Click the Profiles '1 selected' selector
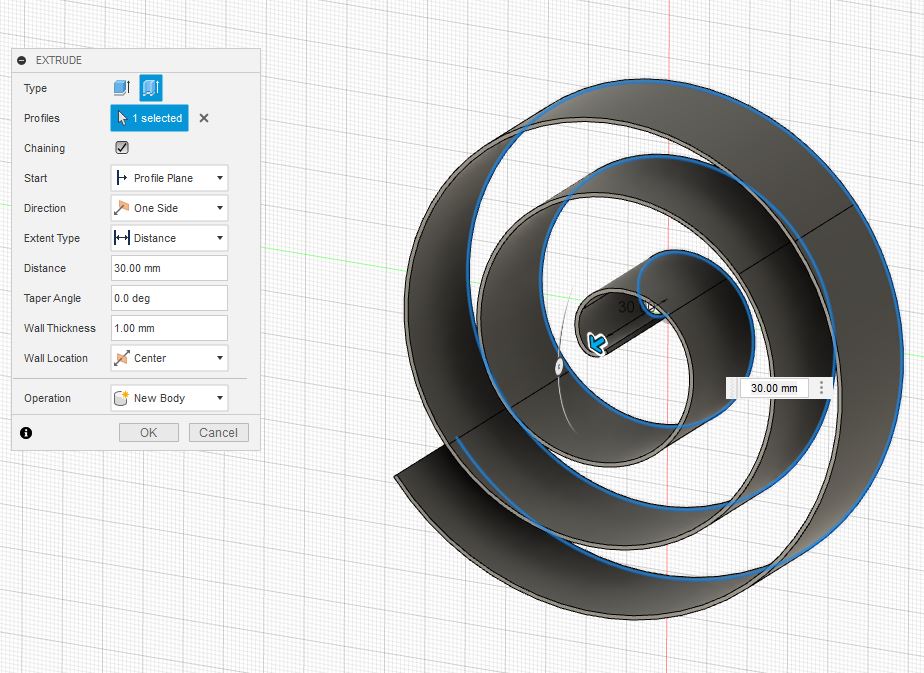The width and height of the screenshot is (924, 673). pos(150,118)
